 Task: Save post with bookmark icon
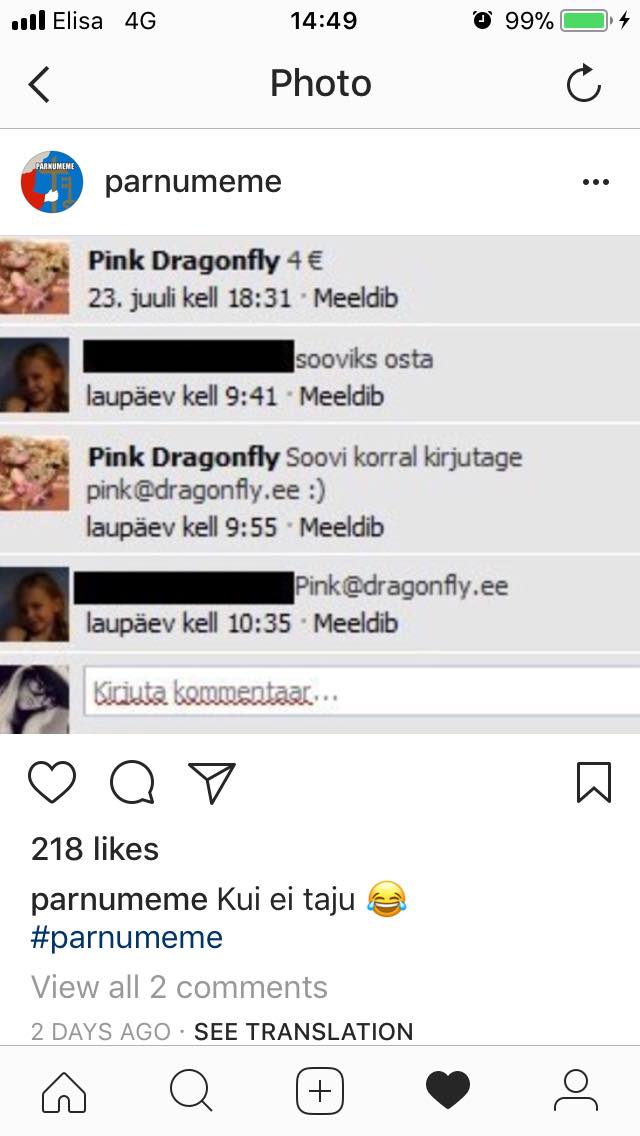594,782
